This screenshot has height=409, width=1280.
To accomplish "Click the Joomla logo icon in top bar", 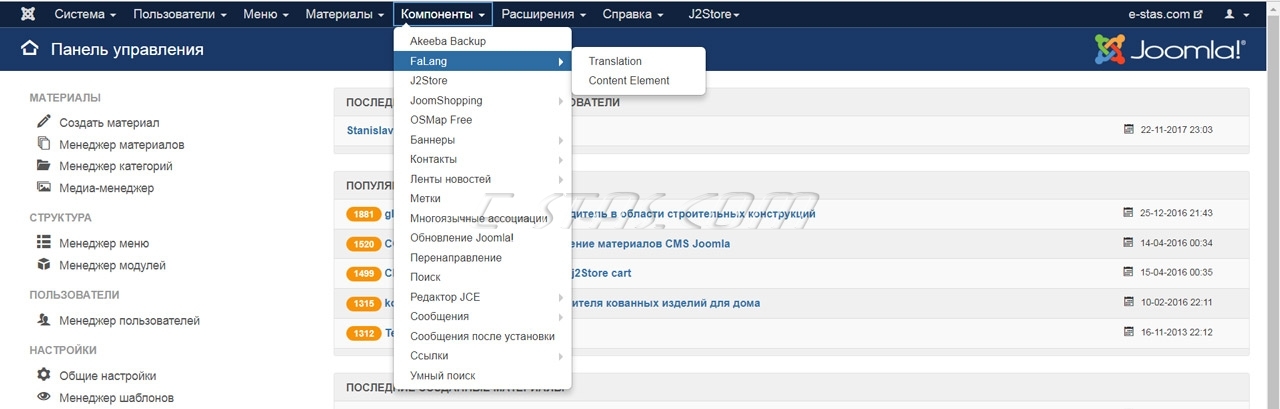I will [x=27, y=15].
